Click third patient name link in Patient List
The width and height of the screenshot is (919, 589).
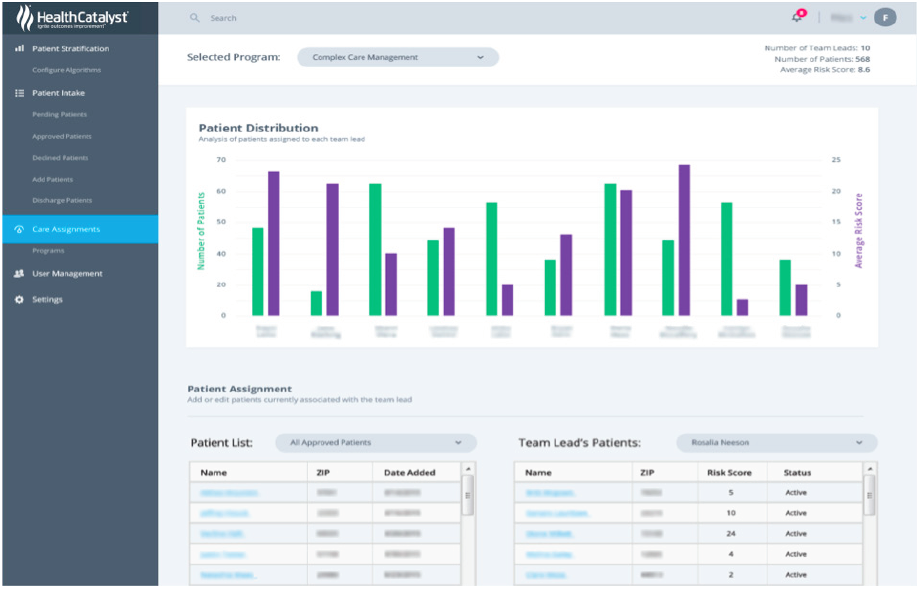222,534
